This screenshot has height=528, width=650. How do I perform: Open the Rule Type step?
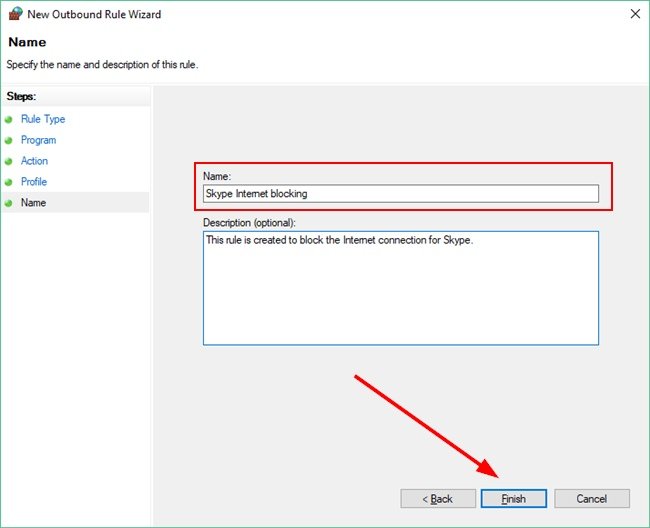(43, 119)
